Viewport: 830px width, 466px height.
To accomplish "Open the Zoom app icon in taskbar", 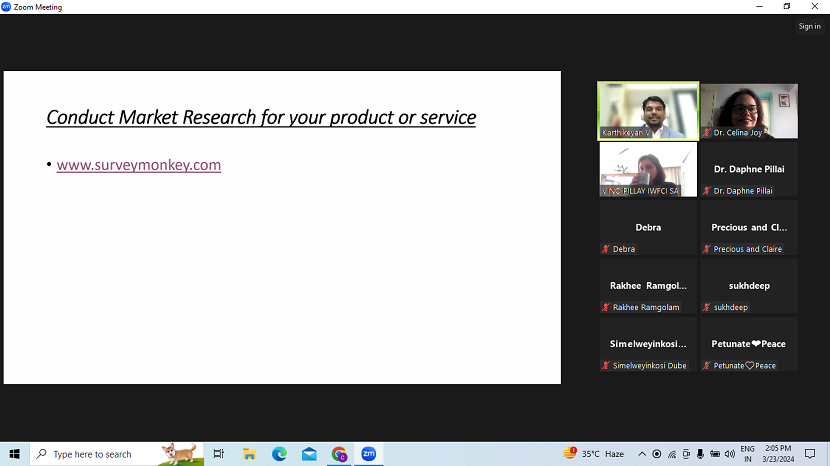I will (368, 454).
